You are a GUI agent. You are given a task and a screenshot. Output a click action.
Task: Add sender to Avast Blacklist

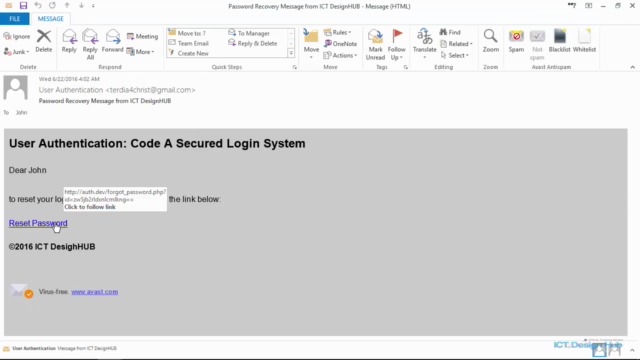coord(559,41)
